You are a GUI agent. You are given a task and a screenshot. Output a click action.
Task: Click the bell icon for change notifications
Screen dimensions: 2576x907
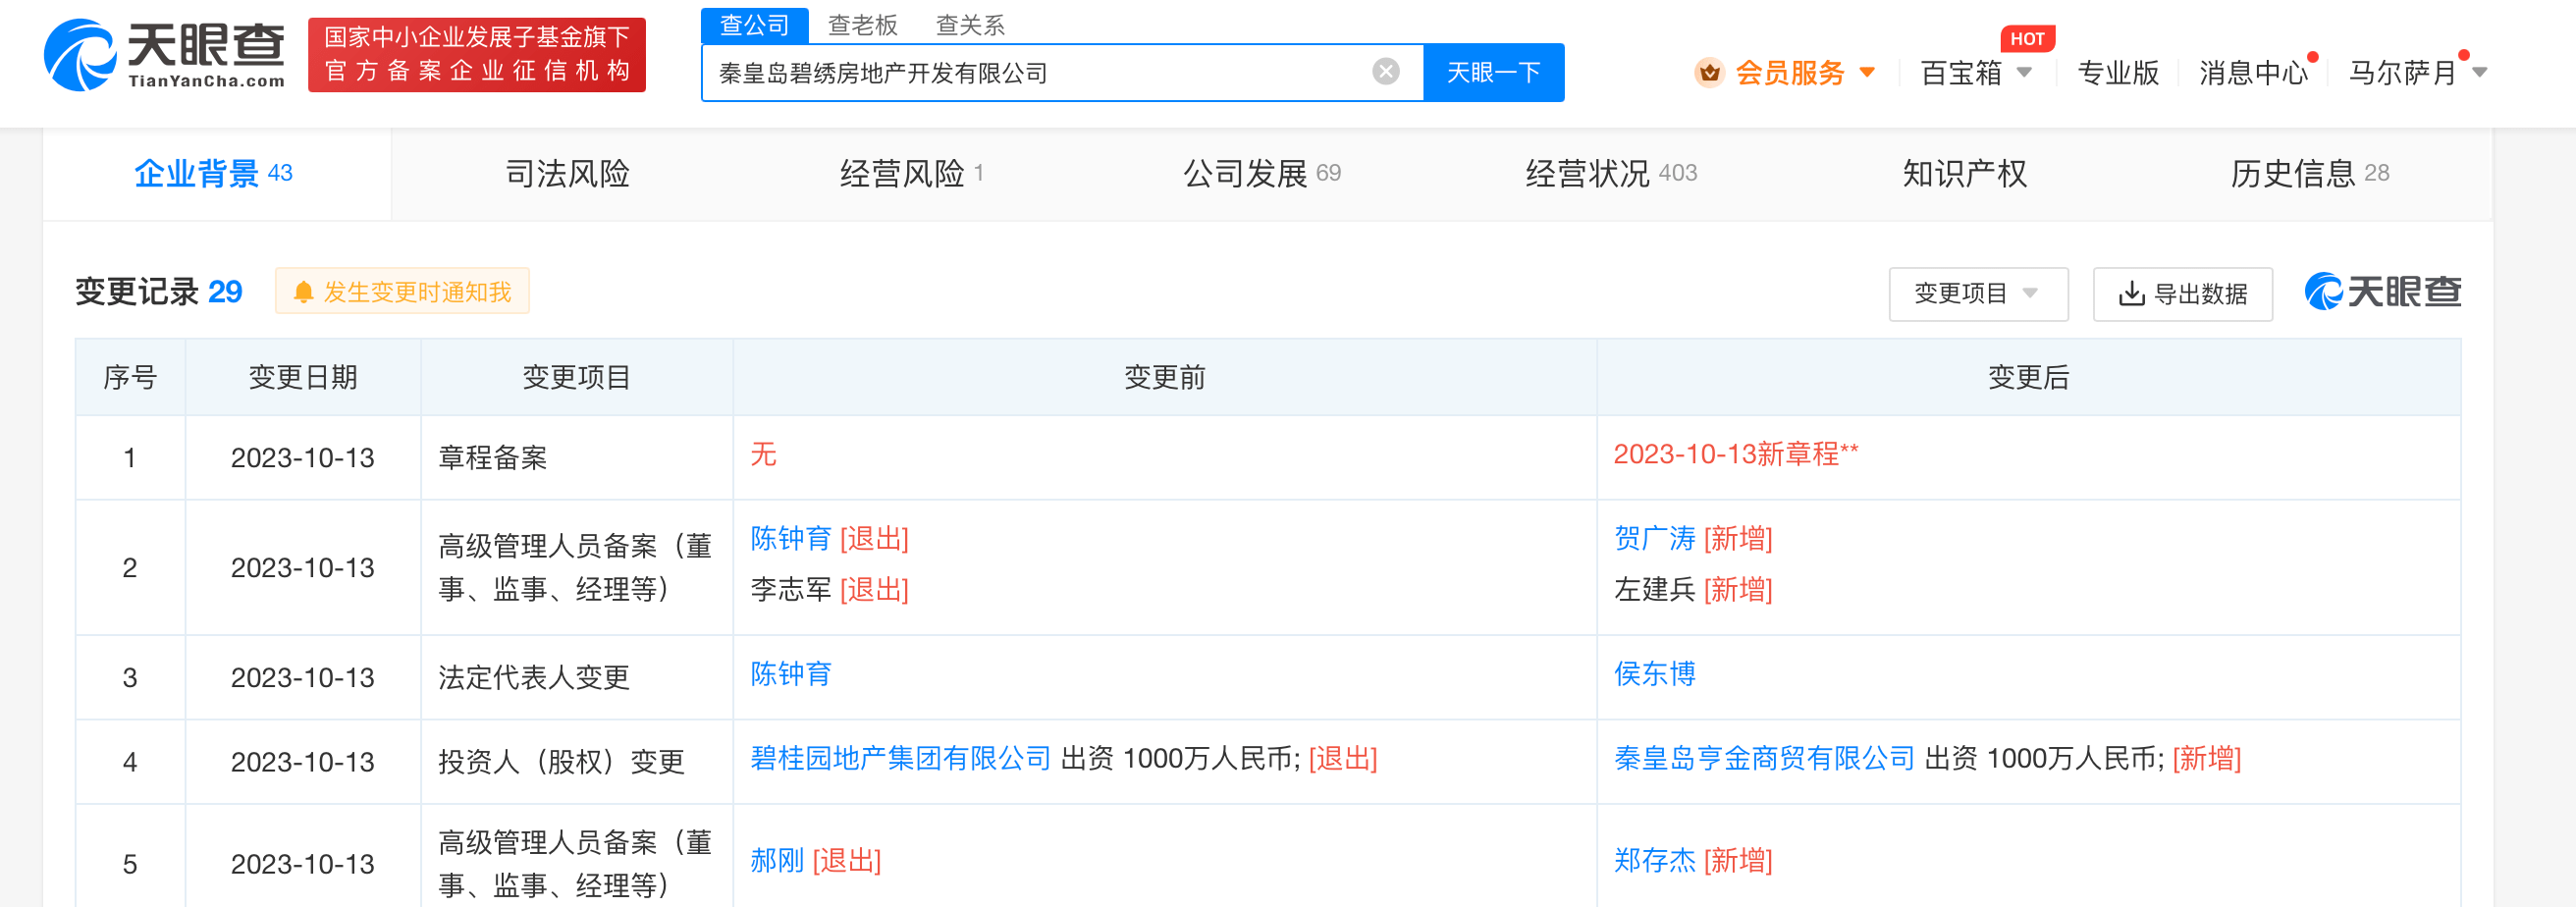point(303,292)
